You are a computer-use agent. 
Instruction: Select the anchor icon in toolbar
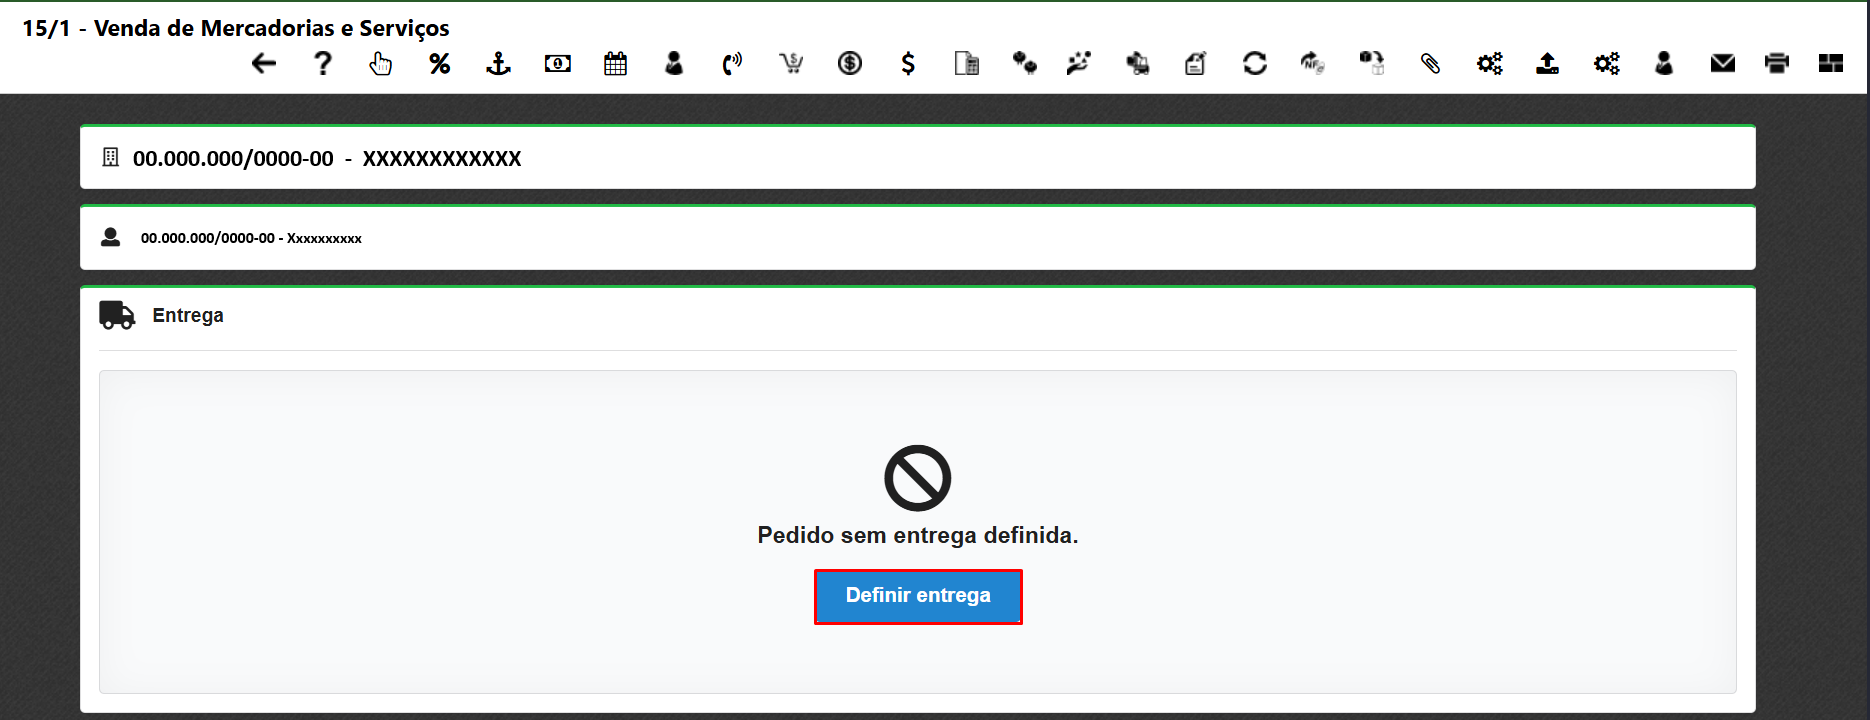coord(498,64)
